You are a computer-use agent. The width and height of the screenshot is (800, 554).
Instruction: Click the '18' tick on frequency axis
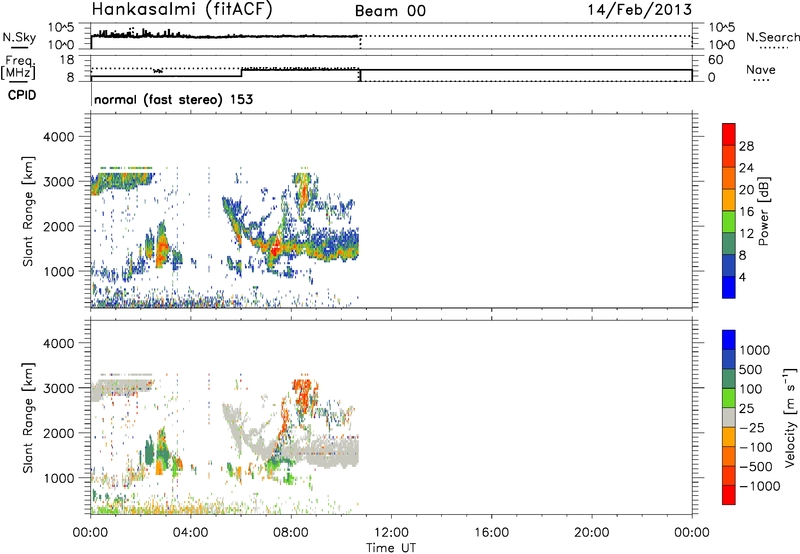66,60
